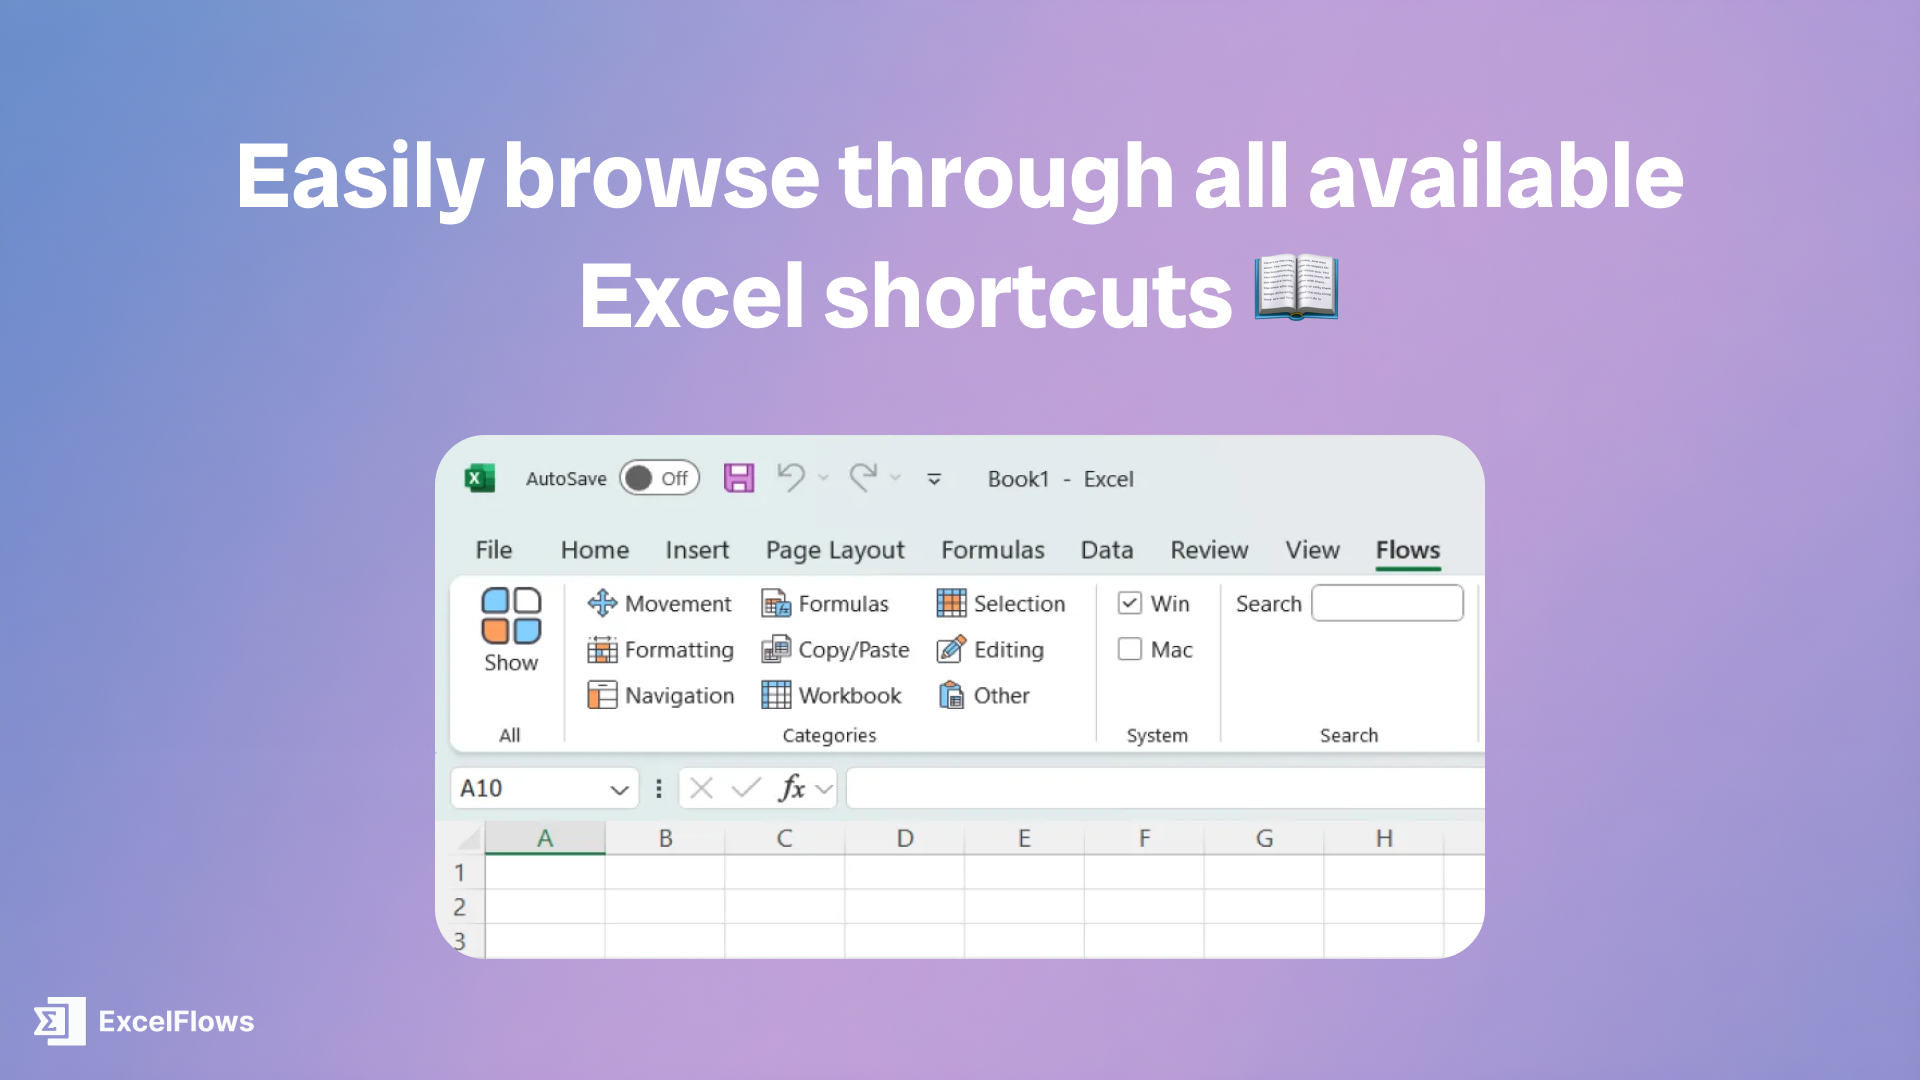Select column H header
This screenshot has height=1080, width=1920.
click(x=1384, y=838)
